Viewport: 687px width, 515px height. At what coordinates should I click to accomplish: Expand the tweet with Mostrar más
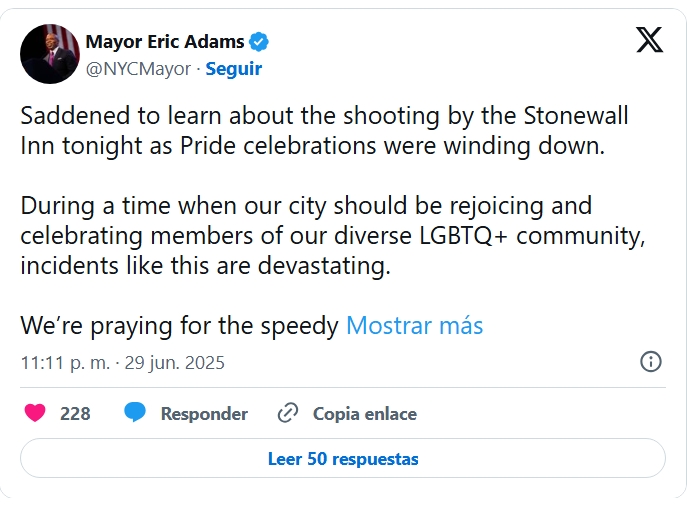414,326
